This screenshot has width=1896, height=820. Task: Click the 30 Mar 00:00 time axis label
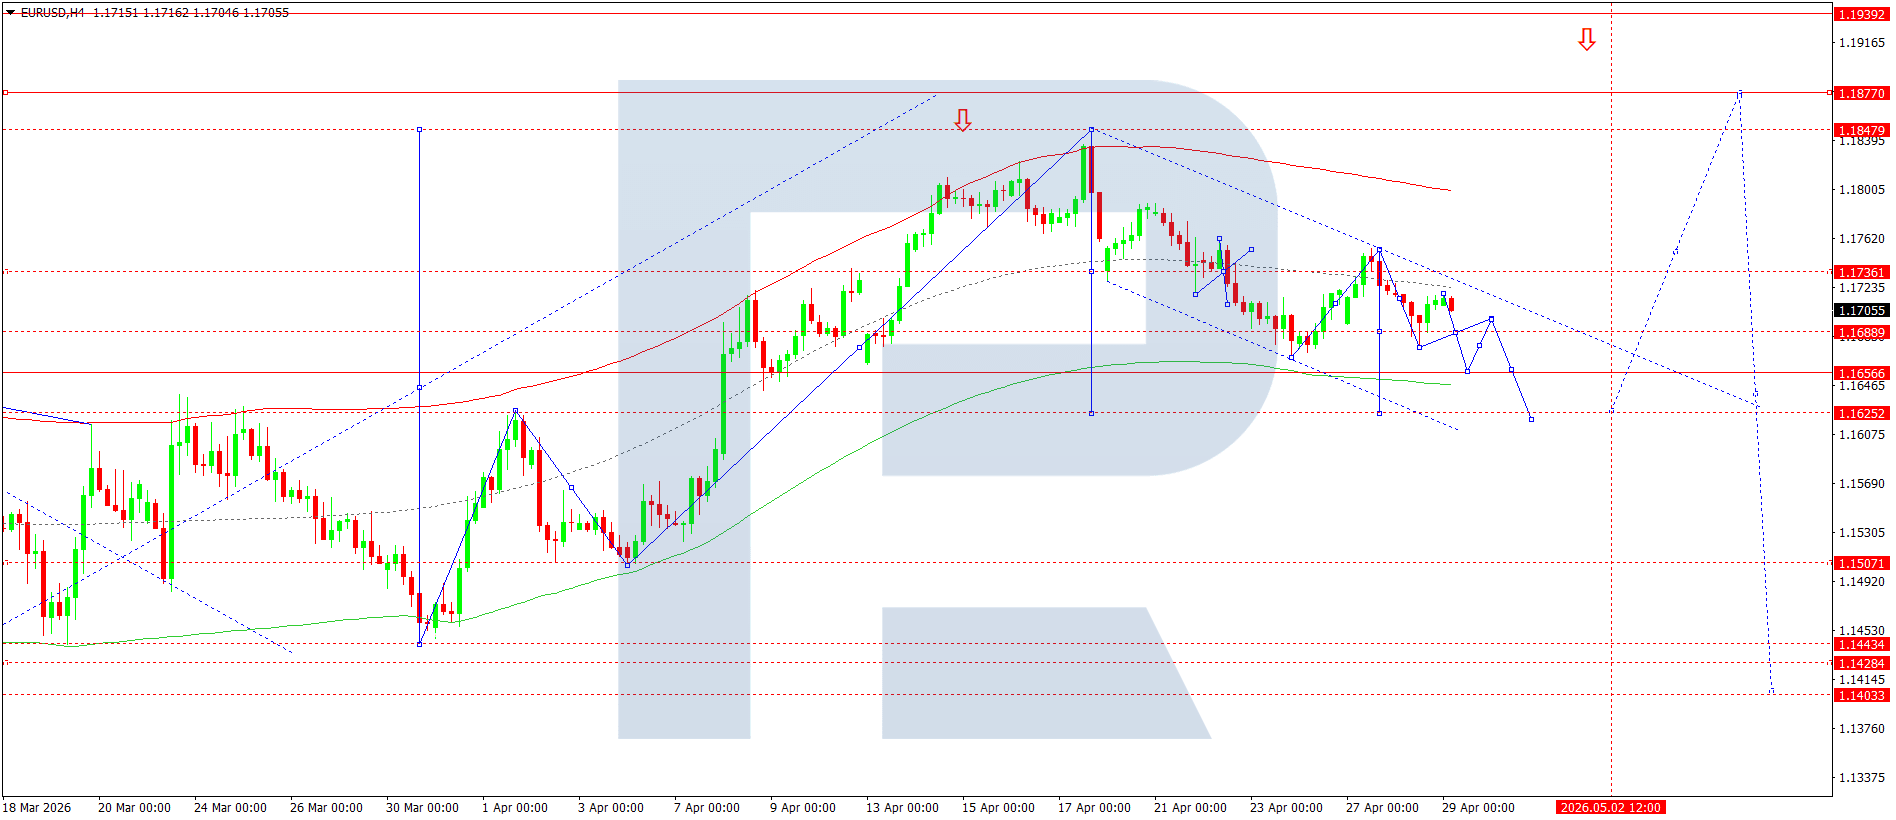coord(422,807)
